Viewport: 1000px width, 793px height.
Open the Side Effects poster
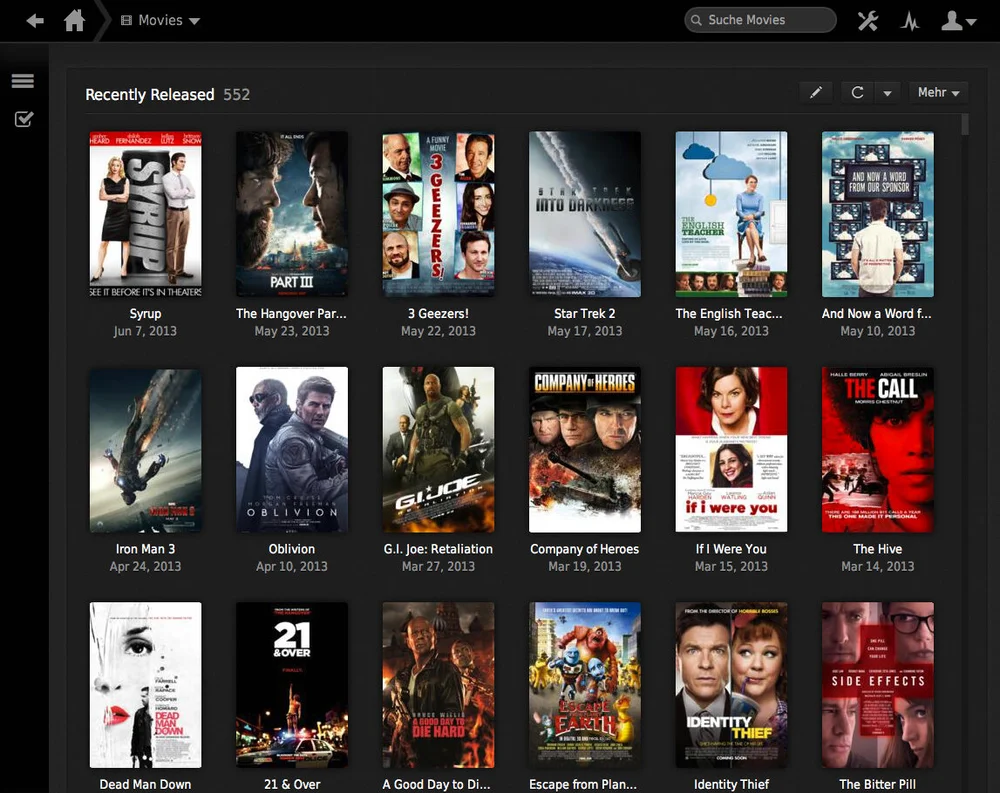click(x=878, y=685)
